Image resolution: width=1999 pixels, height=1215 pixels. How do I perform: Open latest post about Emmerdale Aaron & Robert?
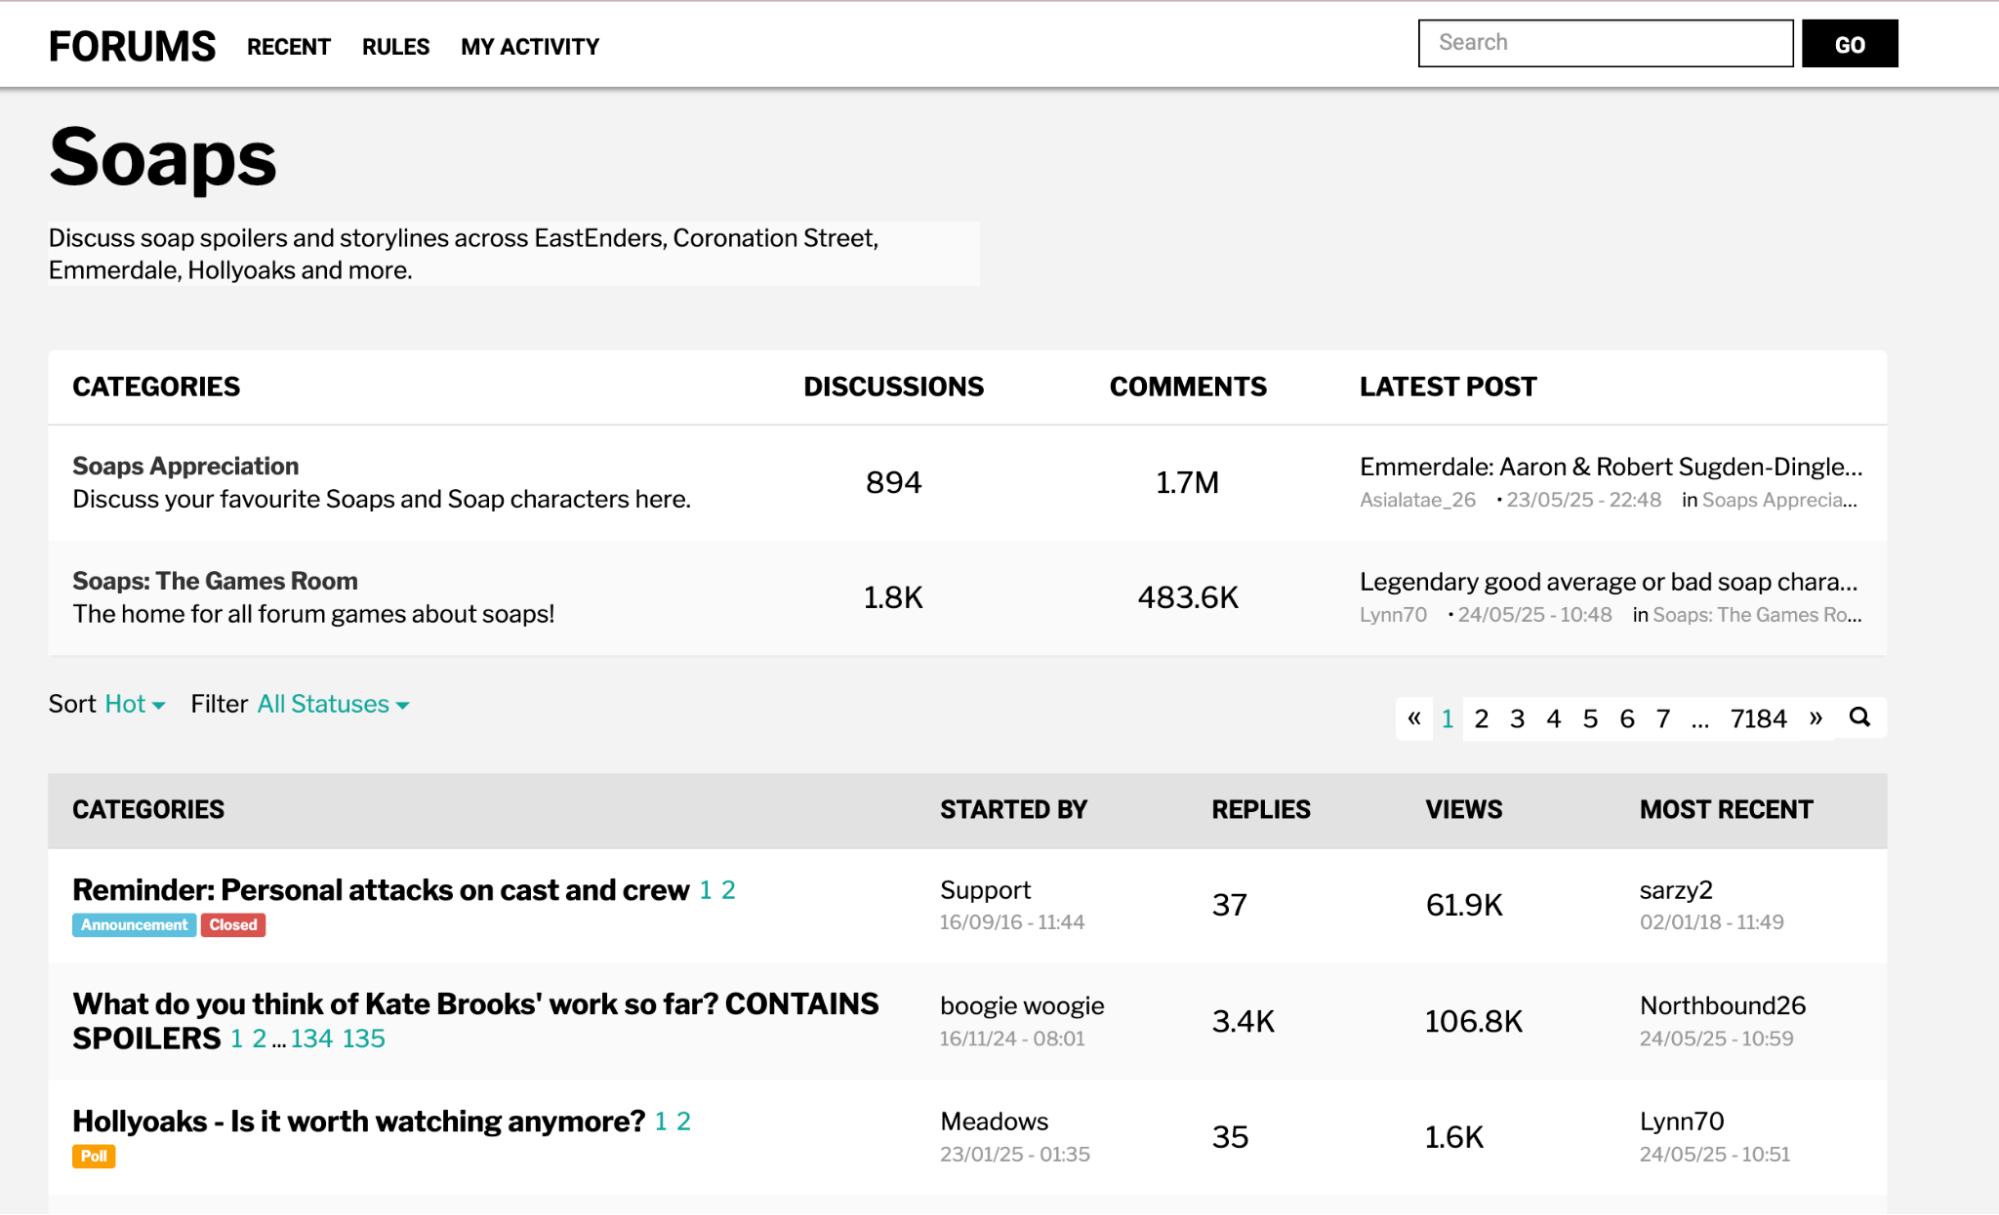coord(1610,466)
